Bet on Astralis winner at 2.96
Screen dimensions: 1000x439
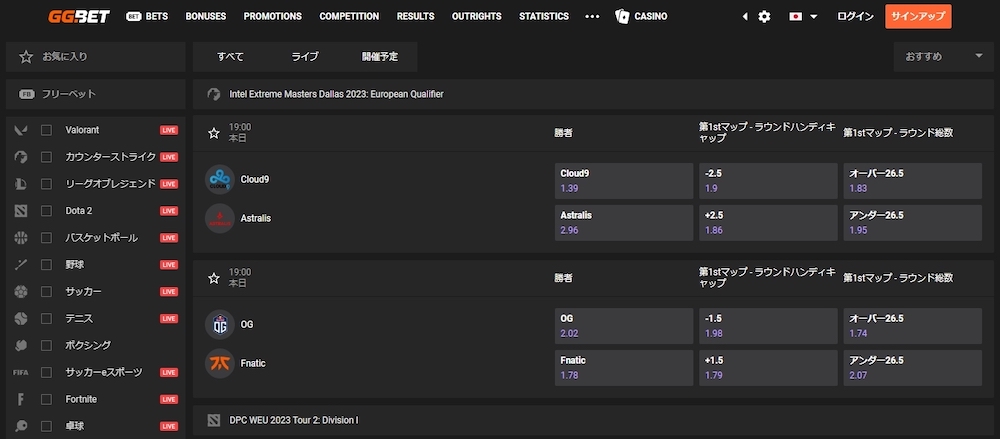click(x=624, y=223)
